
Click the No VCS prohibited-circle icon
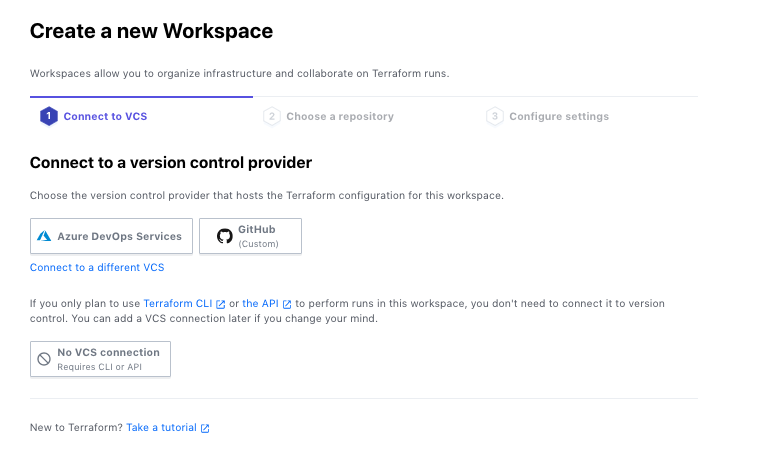click(x=44, y=359)
